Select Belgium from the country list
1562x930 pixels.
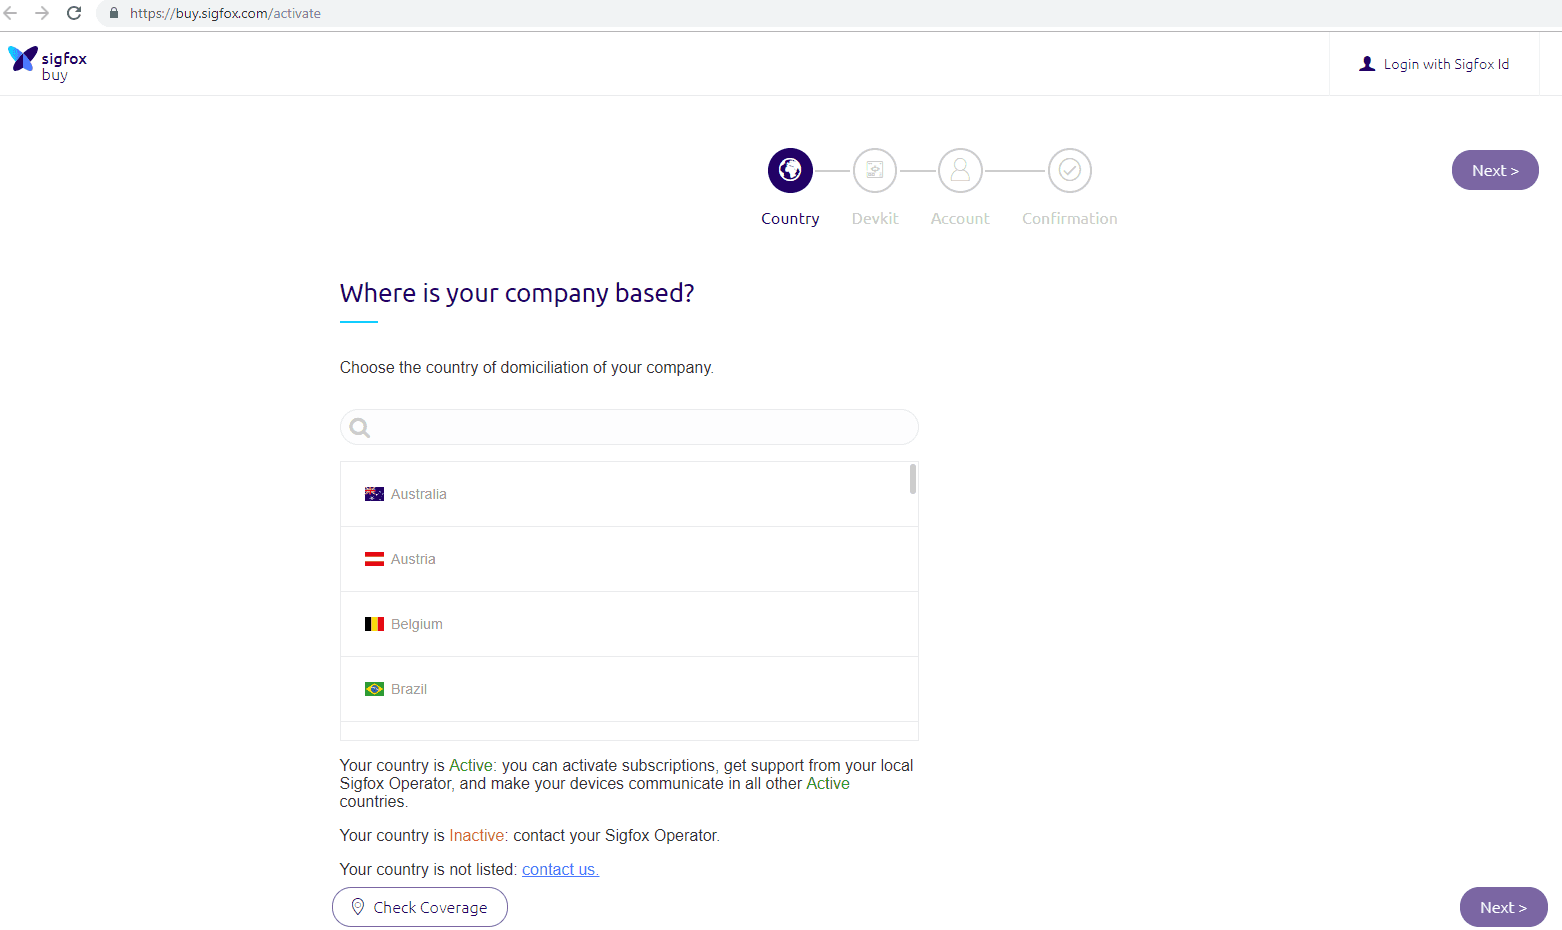[416, 624]
